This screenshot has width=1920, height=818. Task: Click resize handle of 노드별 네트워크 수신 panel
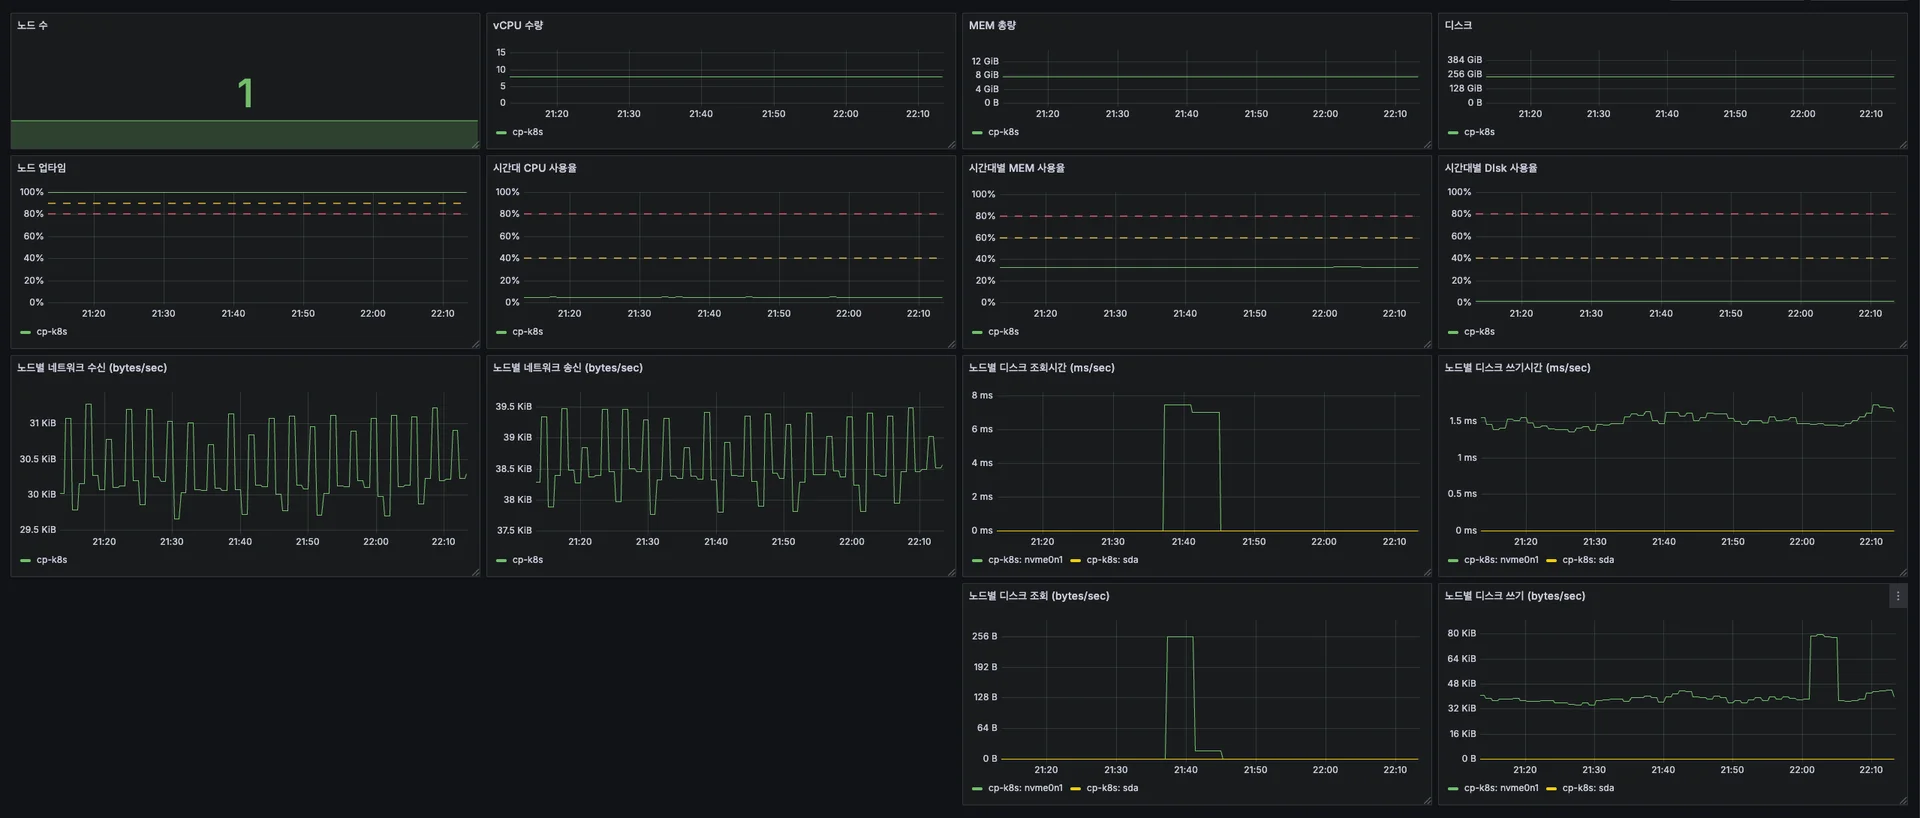pyautogui.click(x=475, y=572)
